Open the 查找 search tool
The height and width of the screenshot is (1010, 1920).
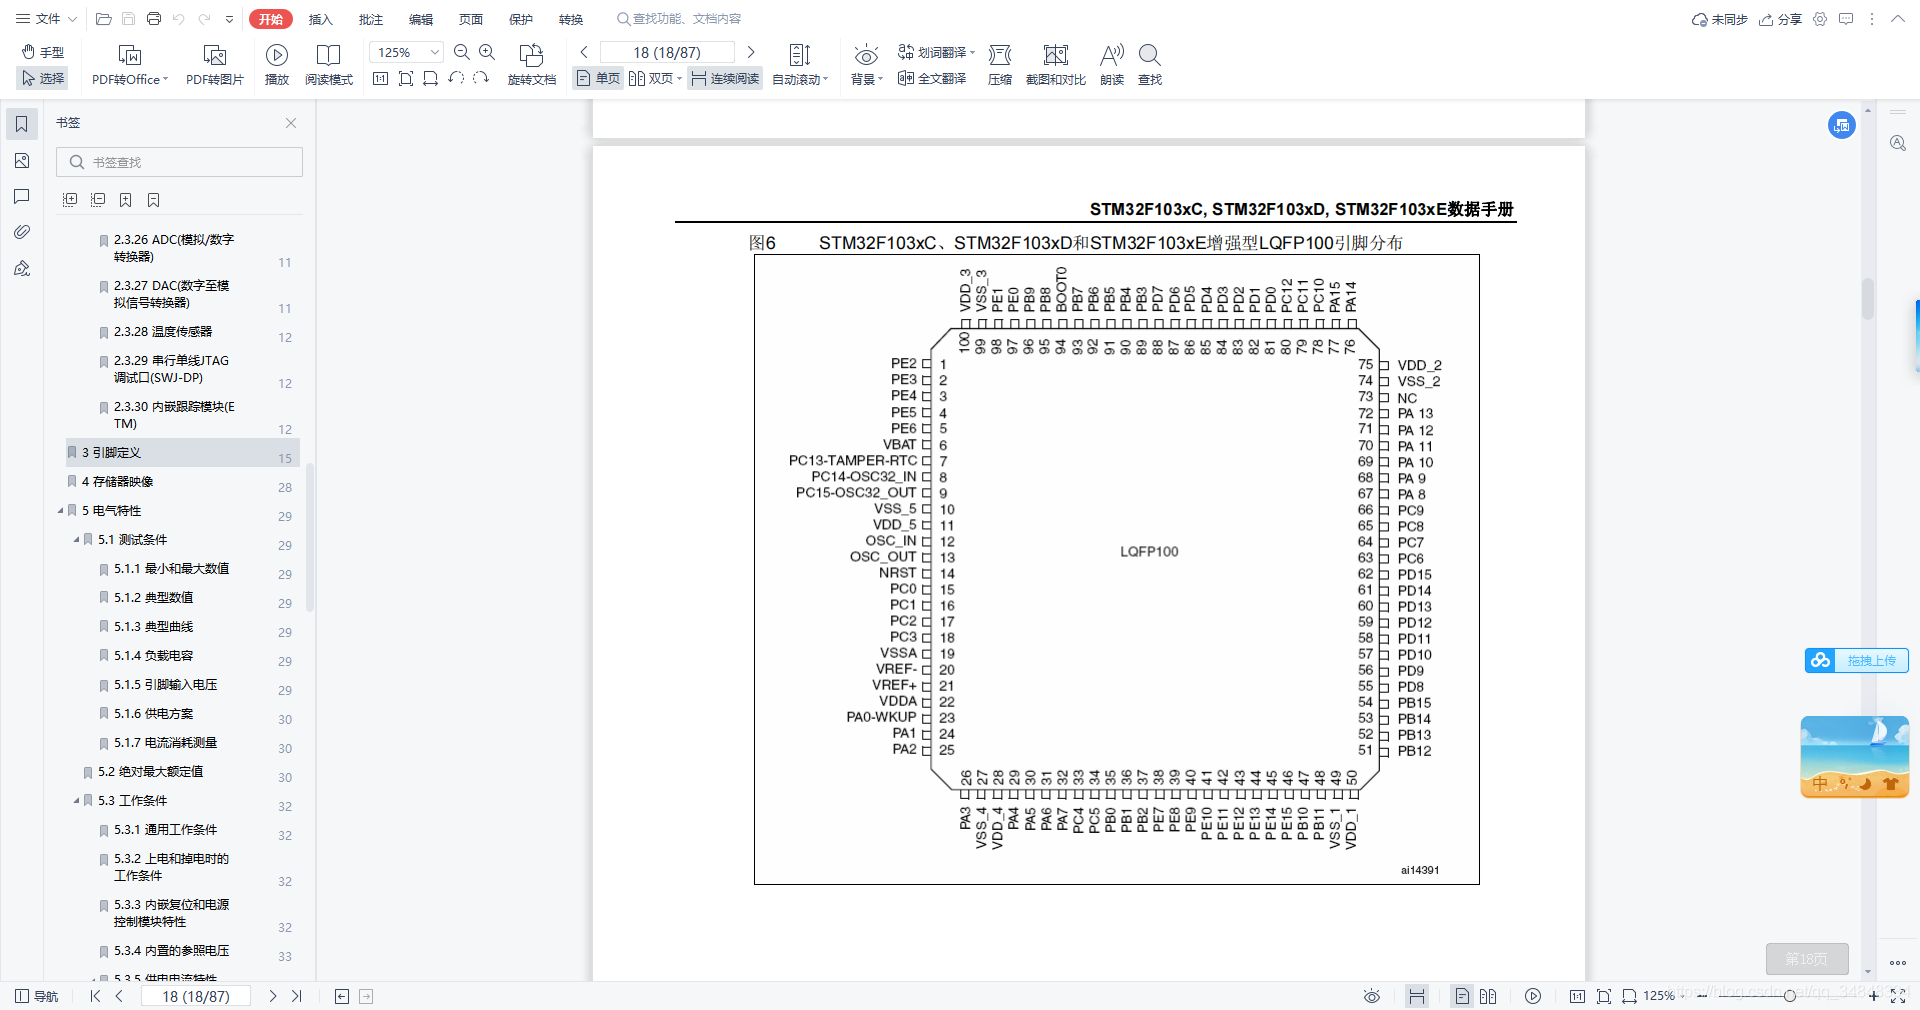pos(1150,65)
